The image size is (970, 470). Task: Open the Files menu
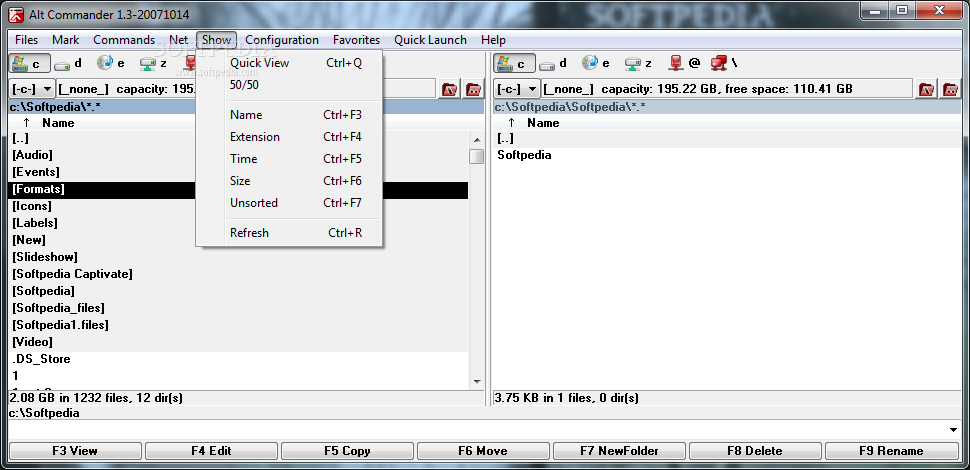[x=27, y=40]
